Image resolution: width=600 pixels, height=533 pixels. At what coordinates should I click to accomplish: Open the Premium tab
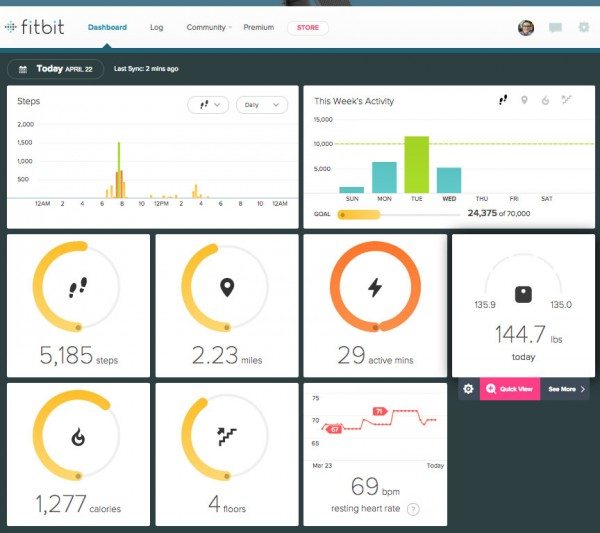coord(259,28)
